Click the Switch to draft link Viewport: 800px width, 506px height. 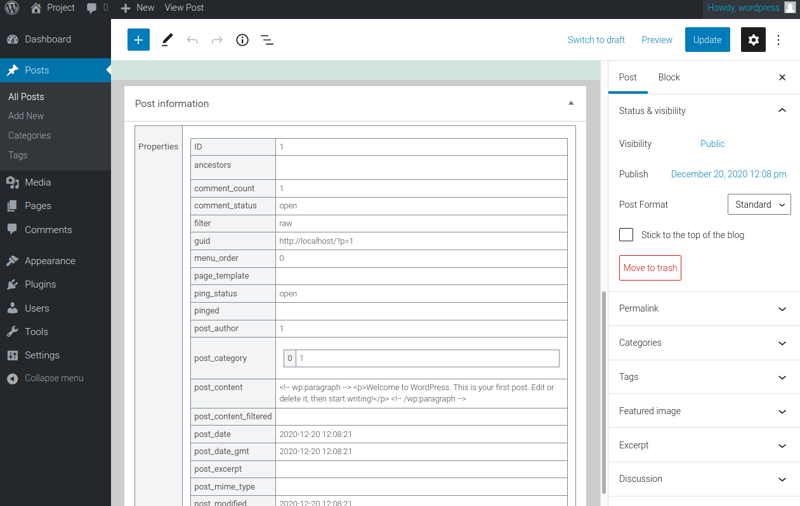pos(596,40)
